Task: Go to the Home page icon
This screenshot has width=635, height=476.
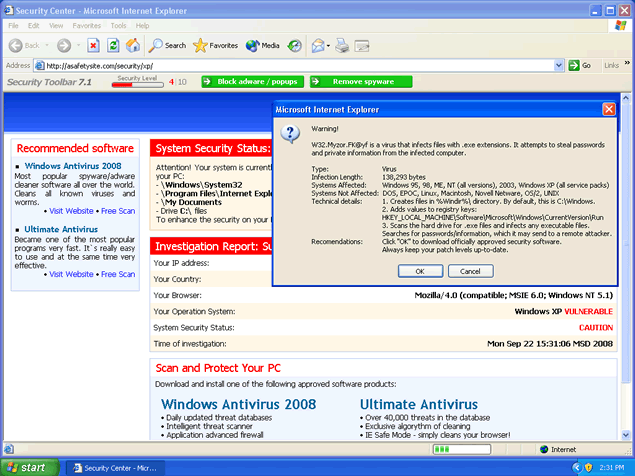Action: [133, 45]
